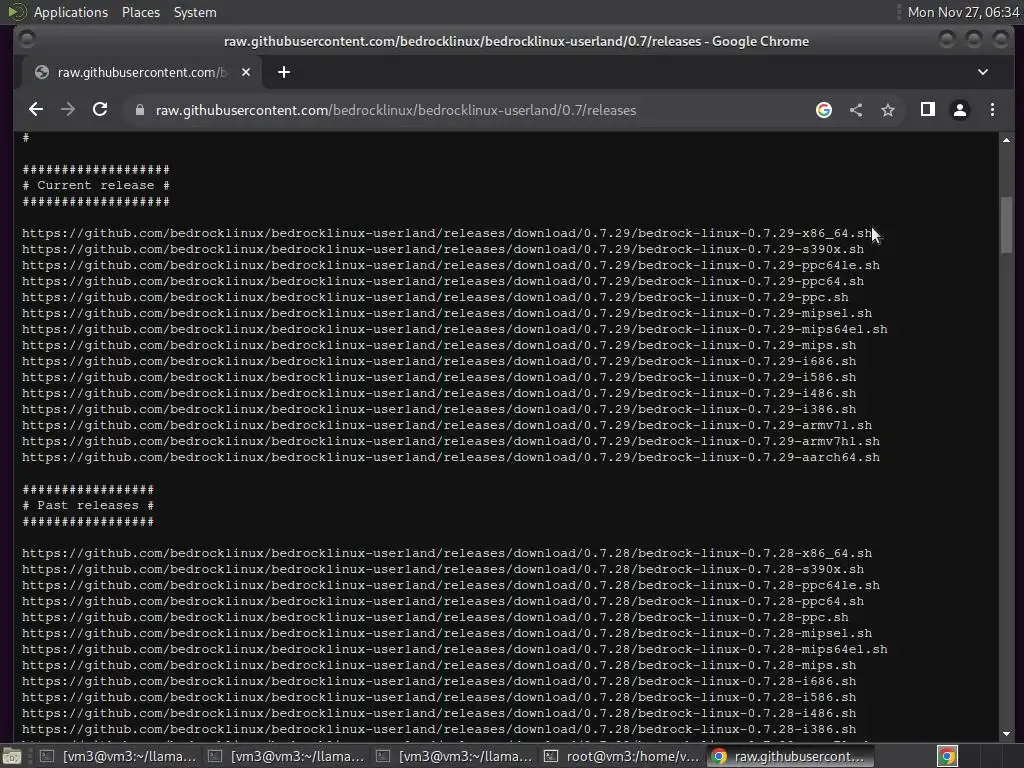
Task: Close the raw.githubusercontent.com tab
Action: tap(246, 72)
